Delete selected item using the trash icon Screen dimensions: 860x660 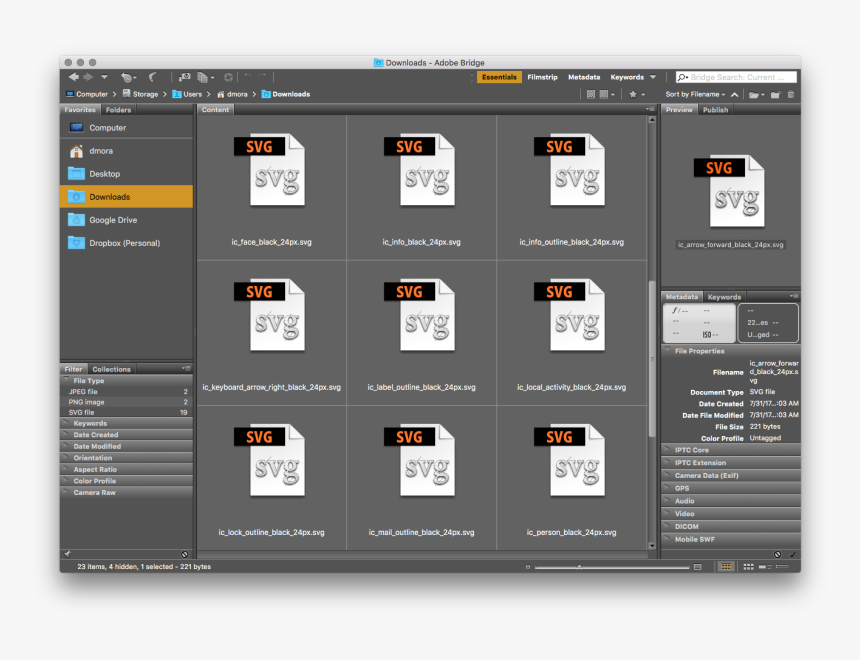(x=791, y=93)
